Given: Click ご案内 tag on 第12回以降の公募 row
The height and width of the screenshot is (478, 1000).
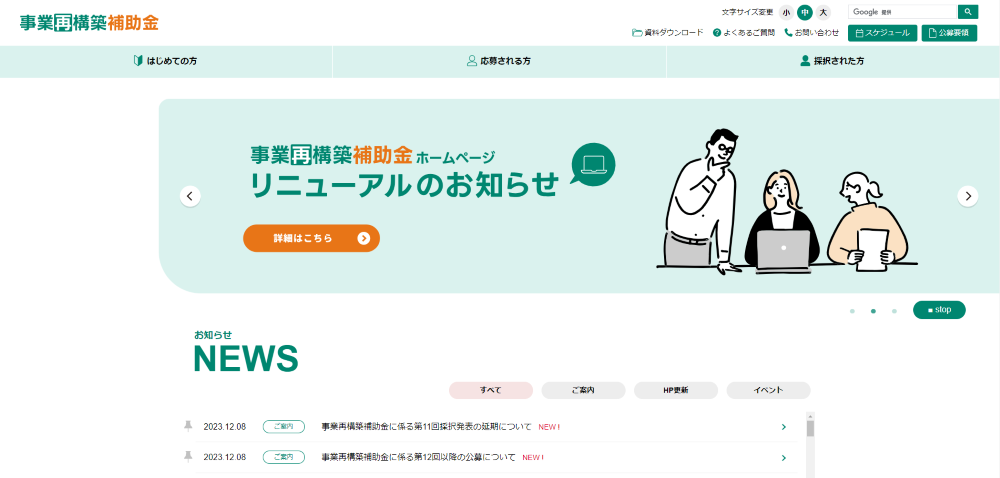Looking at the screenshot, I should click(283, 458).
